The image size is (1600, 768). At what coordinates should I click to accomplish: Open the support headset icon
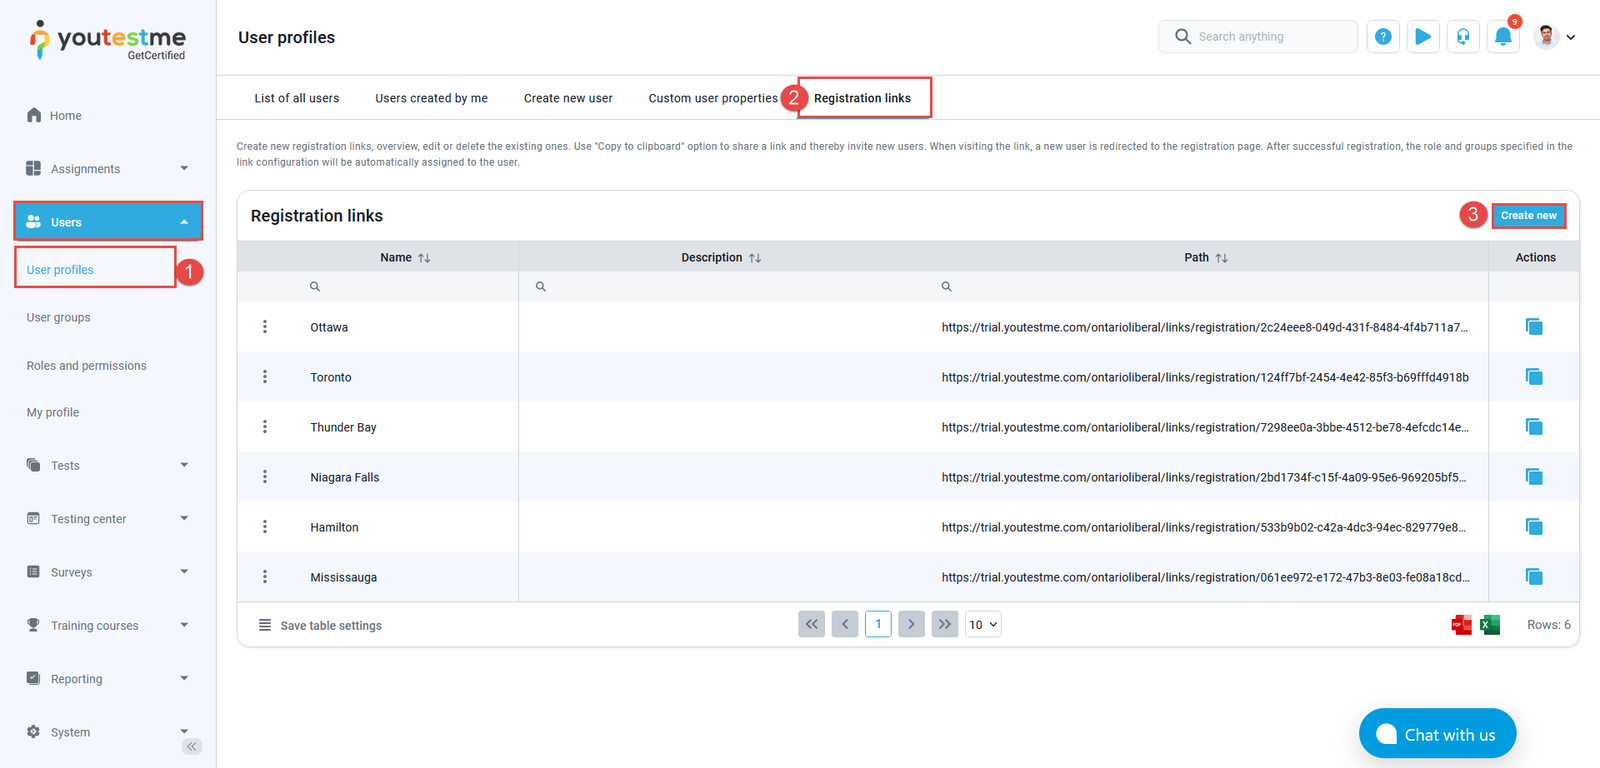(1462, 37)
